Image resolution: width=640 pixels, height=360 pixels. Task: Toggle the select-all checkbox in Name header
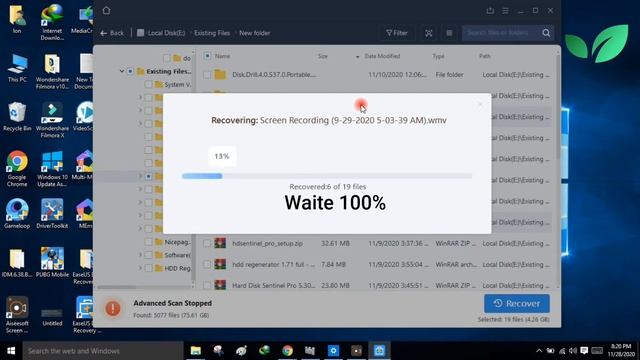pos(207,56)
